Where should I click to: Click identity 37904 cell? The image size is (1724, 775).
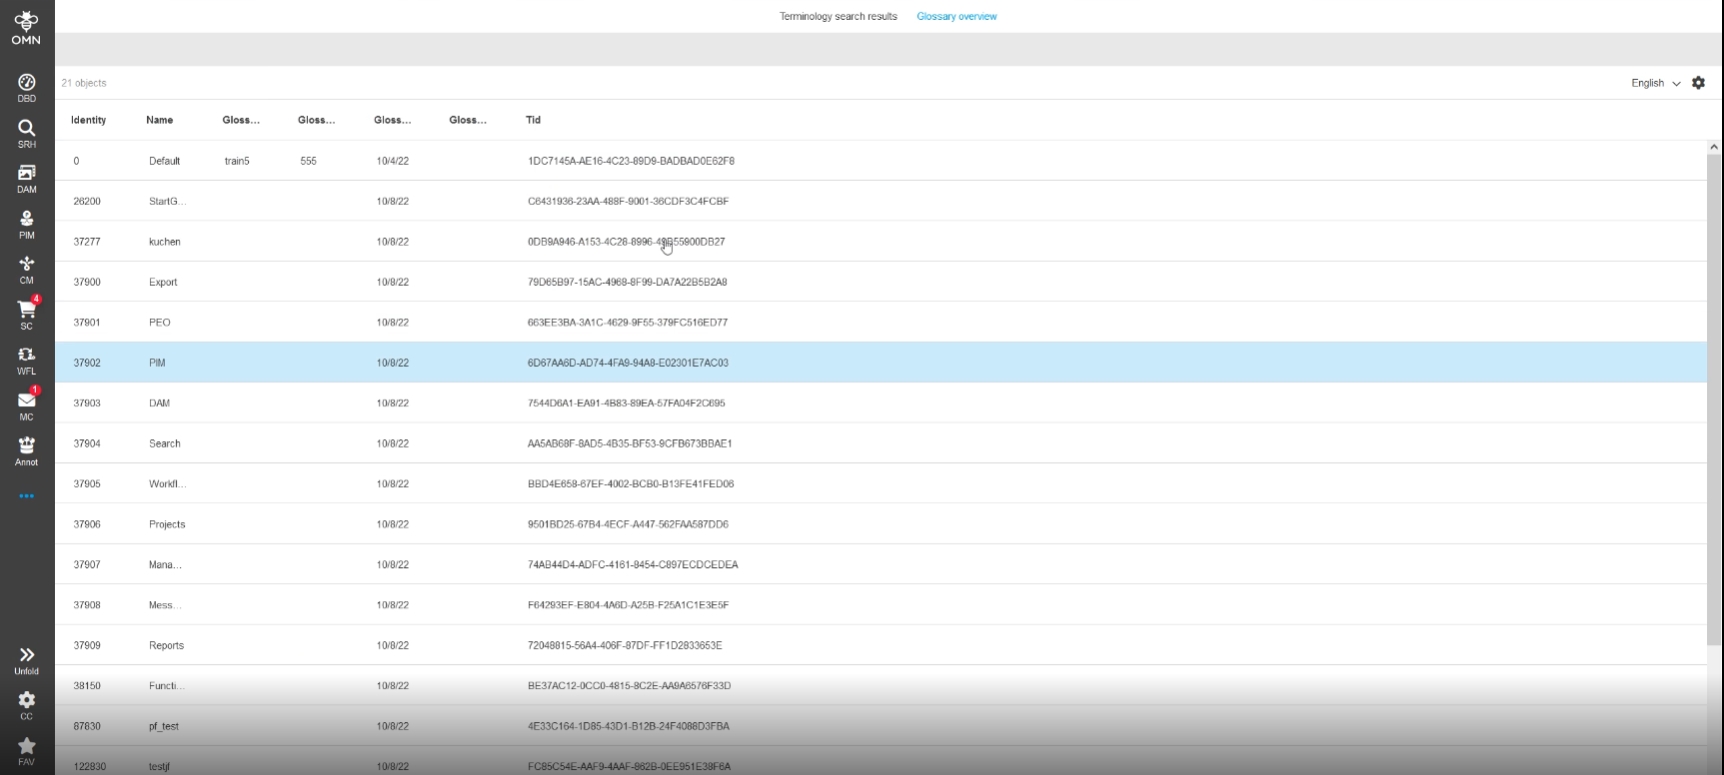click(87, 444)
